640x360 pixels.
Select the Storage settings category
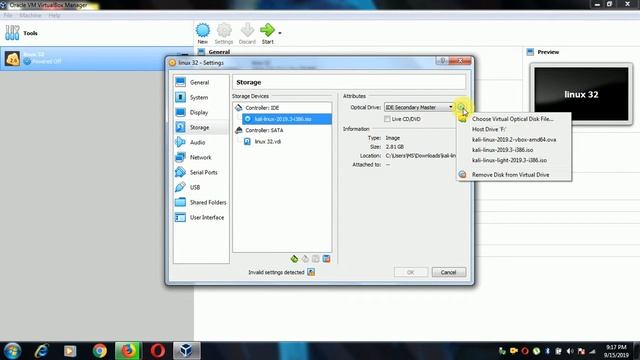(200, 127)
